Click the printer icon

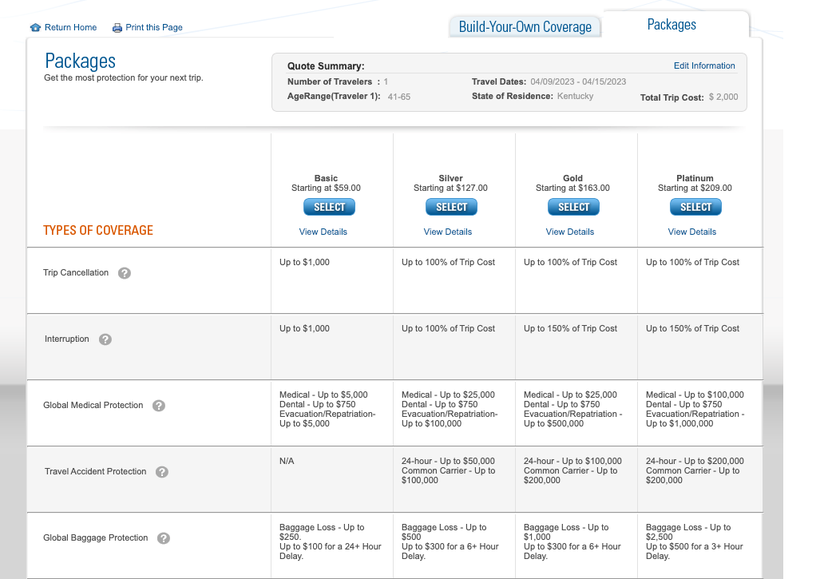[x=116, y=27]
